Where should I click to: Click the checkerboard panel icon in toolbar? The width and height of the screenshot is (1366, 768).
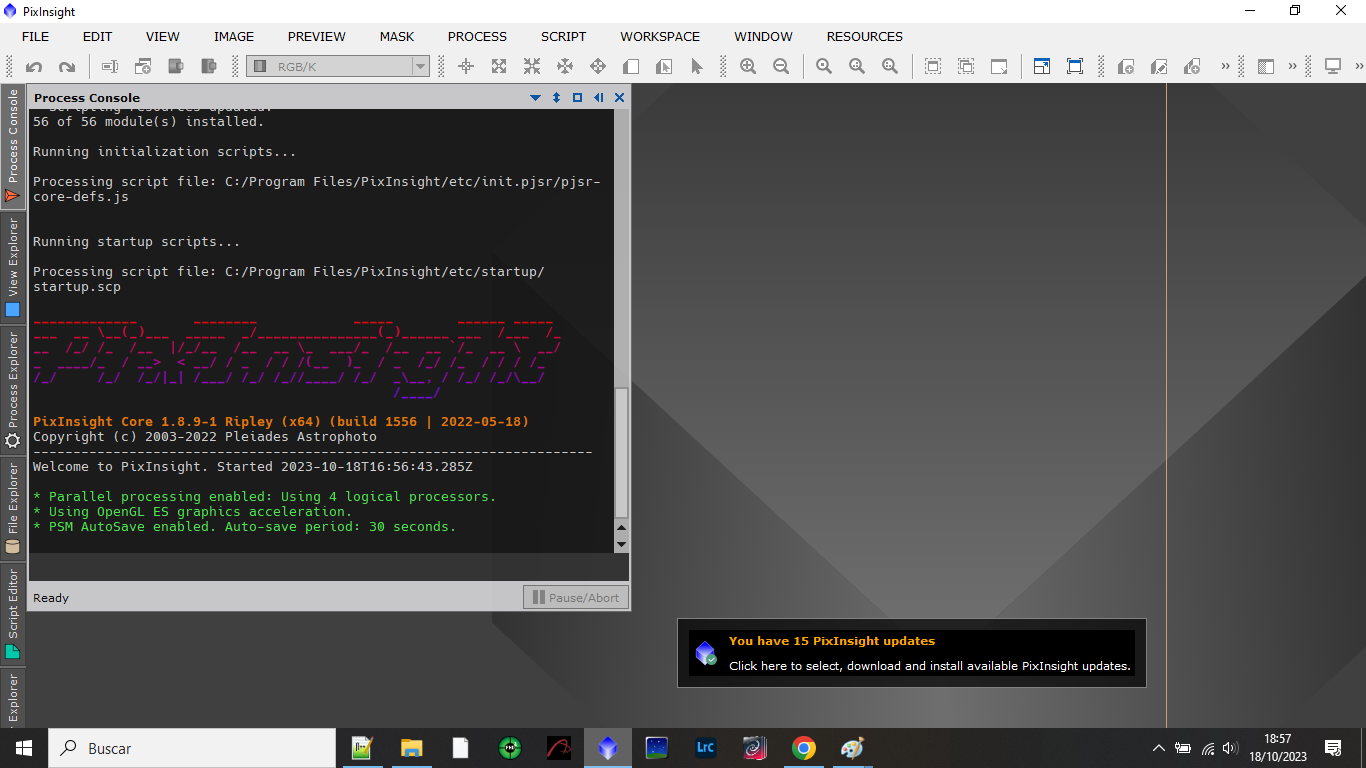tap(1266, 67)
